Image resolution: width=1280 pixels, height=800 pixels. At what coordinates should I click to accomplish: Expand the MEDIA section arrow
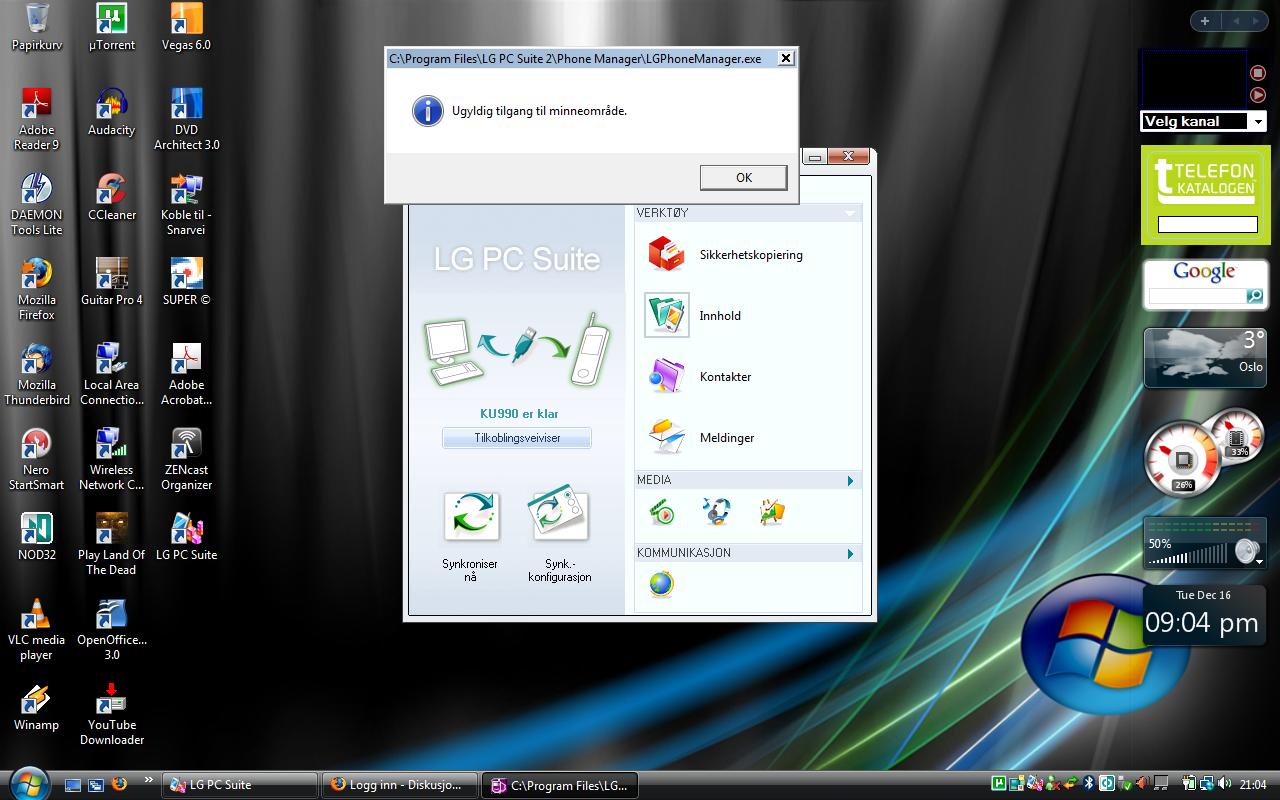[x=850, y=481]
